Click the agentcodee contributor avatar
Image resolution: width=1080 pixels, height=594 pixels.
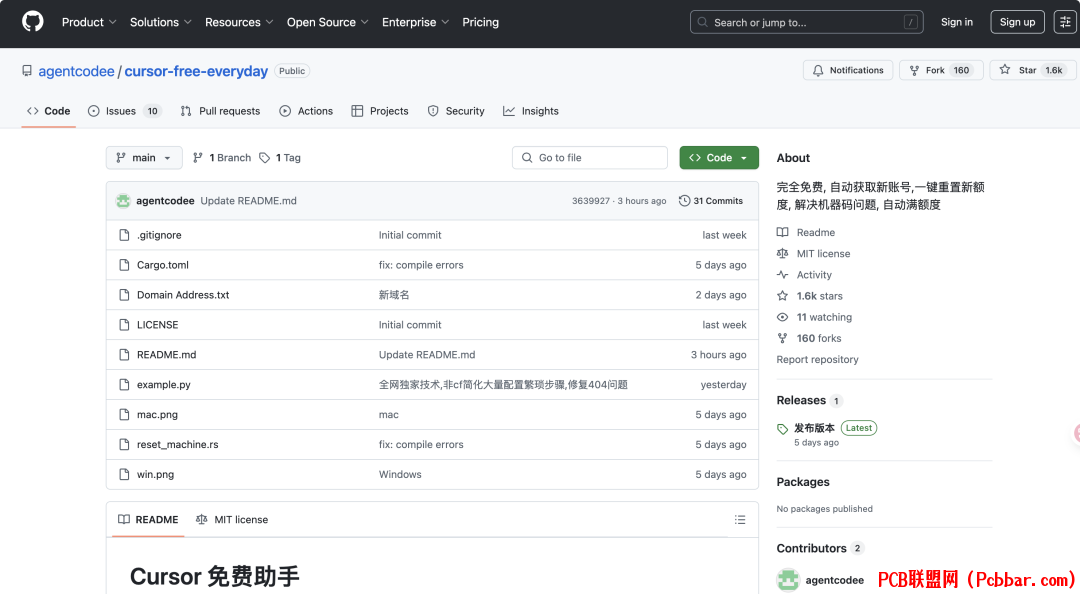pos(788,580)
